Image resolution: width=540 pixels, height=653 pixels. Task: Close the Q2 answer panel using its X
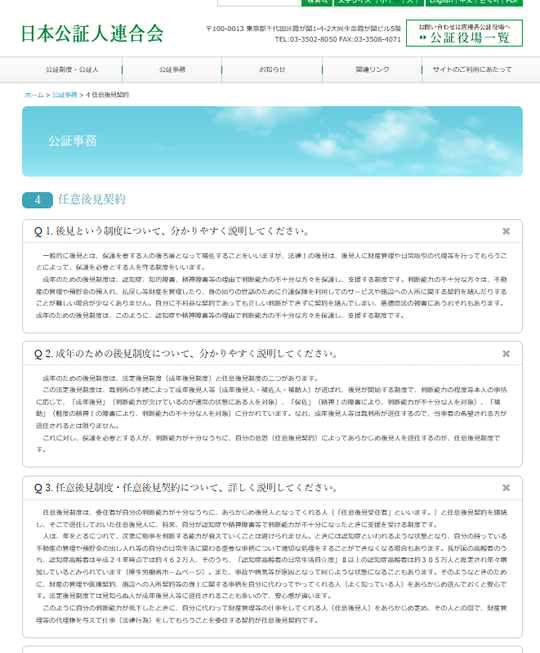tap(506, 354)
